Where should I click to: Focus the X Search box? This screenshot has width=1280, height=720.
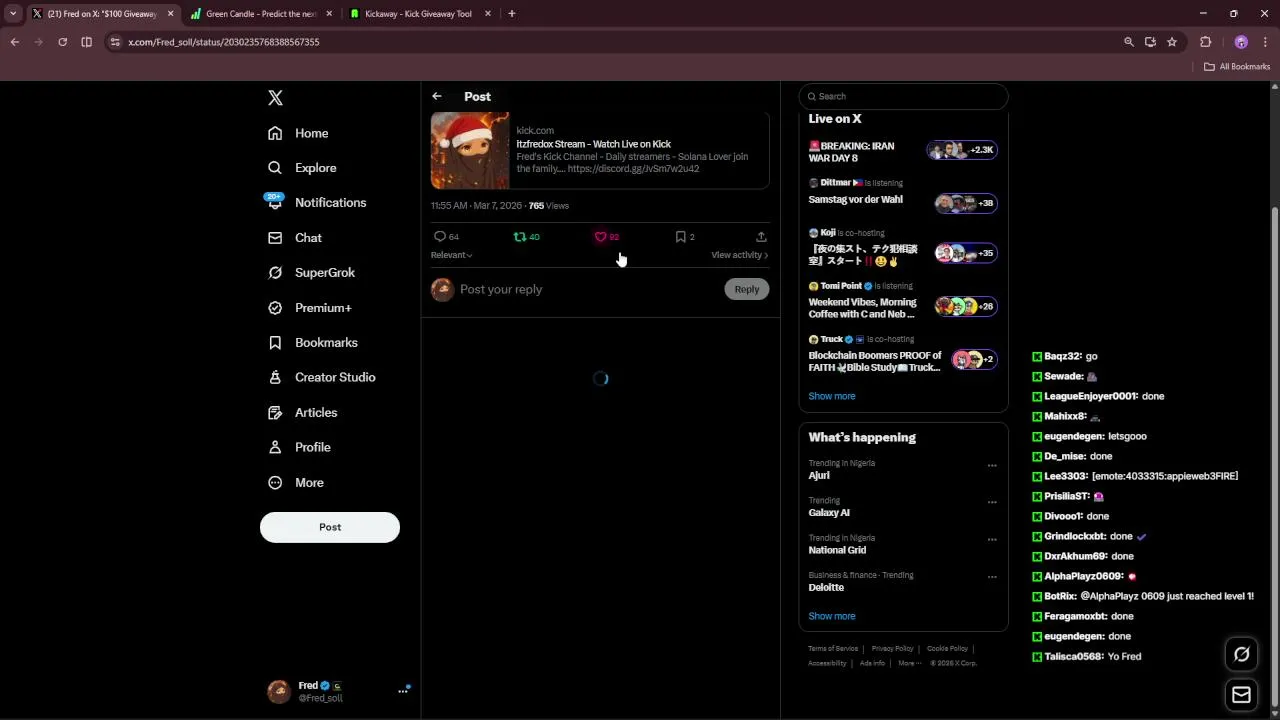tap(903, 96)
